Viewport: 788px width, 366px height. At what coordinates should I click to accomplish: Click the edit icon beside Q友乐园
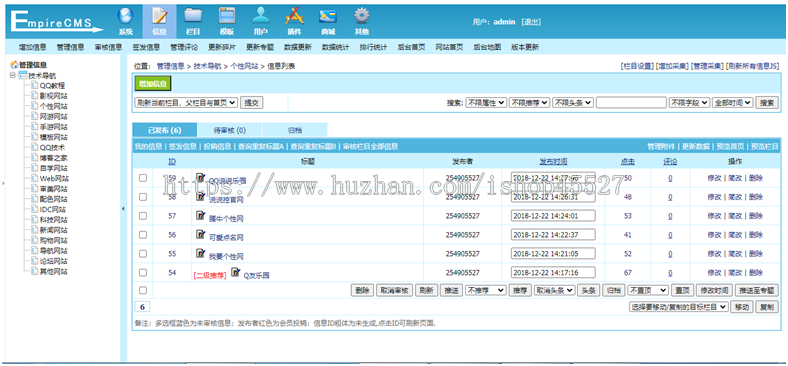(x=235, y=272)
